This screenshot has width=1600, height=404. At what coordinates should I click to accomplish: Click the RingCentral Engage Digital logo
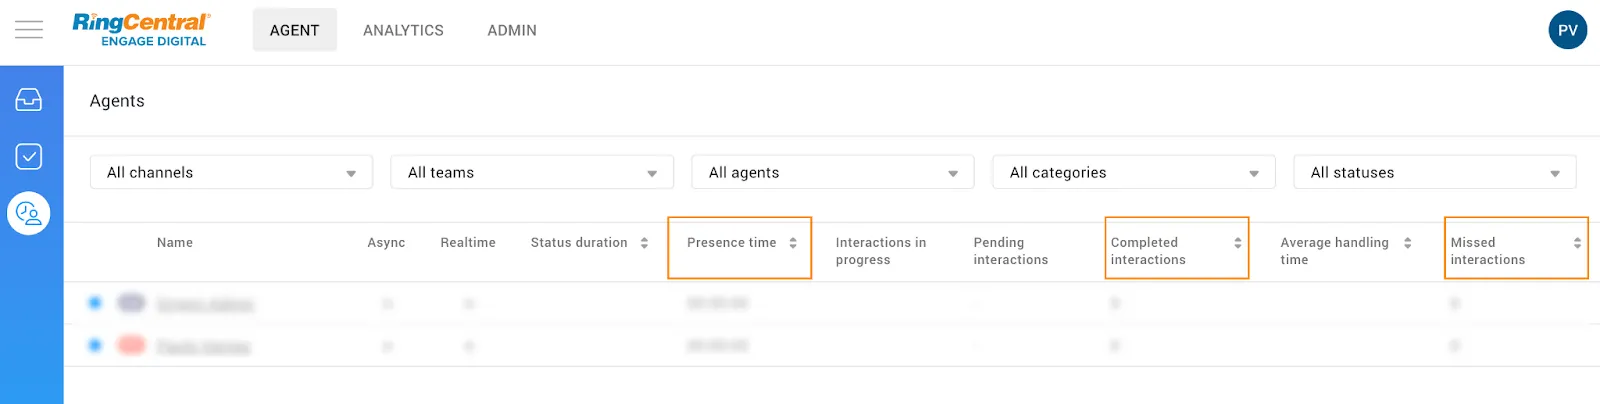coord(141,30)
